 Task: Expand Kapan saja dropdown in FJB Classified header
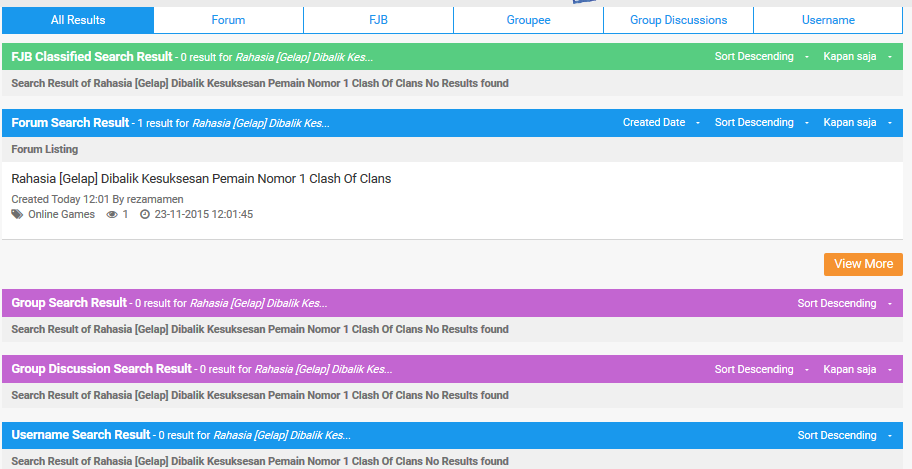[856, 57]
